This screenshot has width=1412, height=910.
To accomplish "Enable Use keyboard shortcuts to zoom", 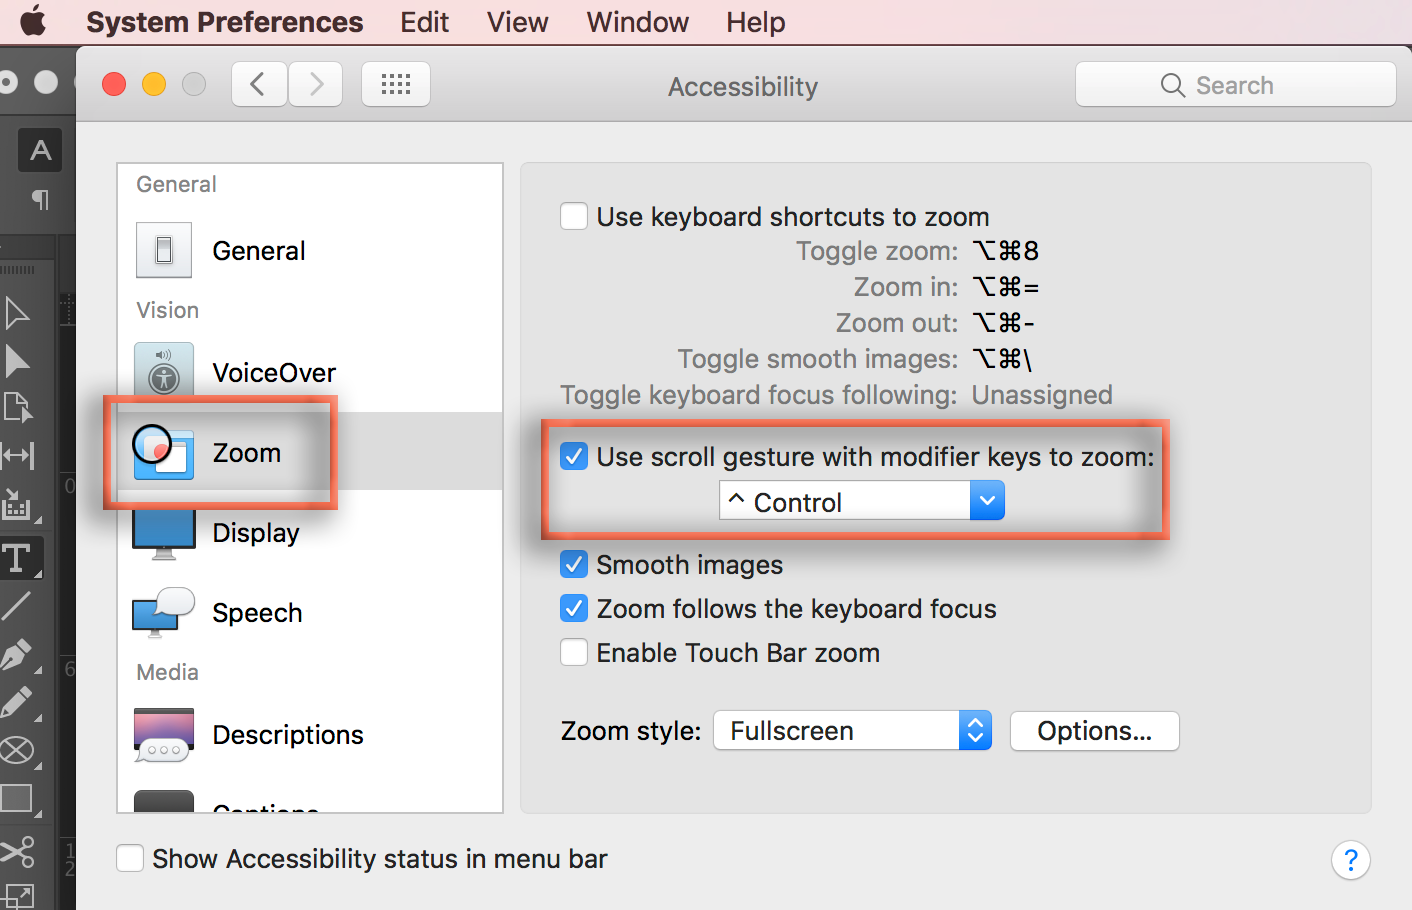I will pyautogui.click(x=574, y=216).
